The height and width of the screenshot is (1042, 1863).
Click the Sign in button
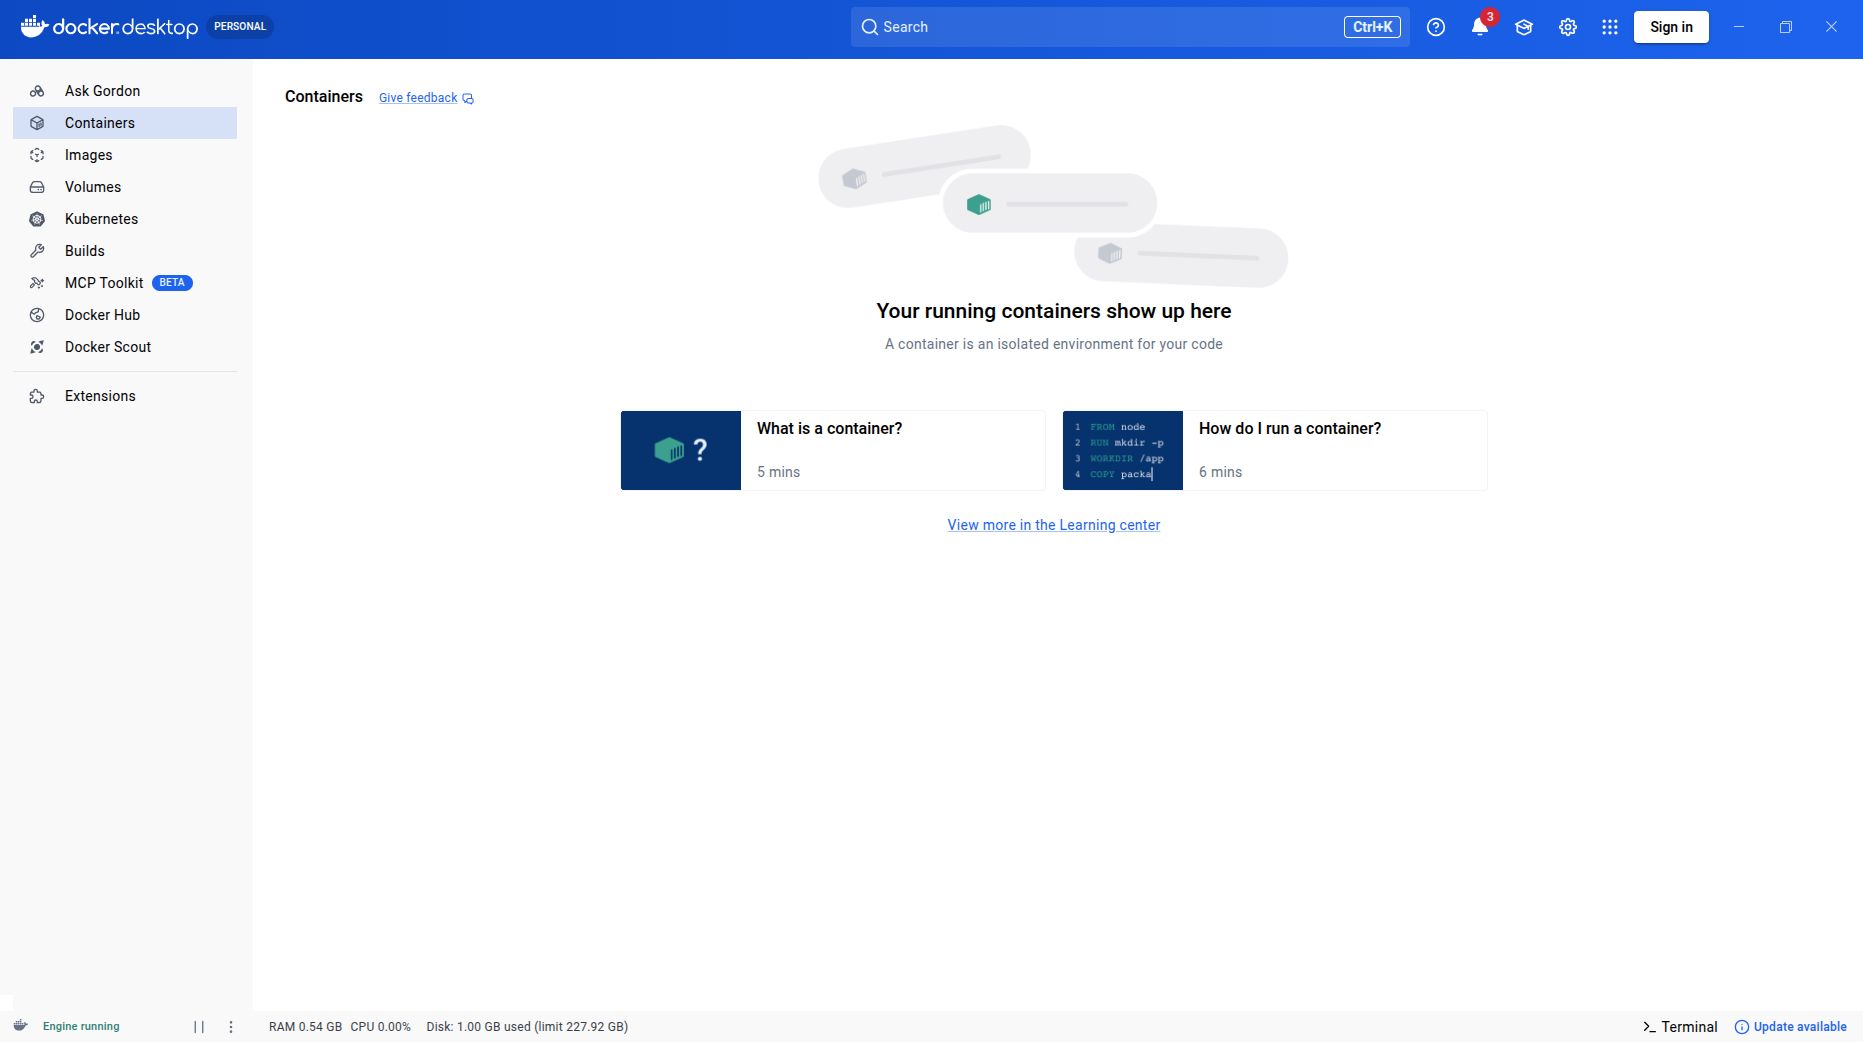point(1670,27)
